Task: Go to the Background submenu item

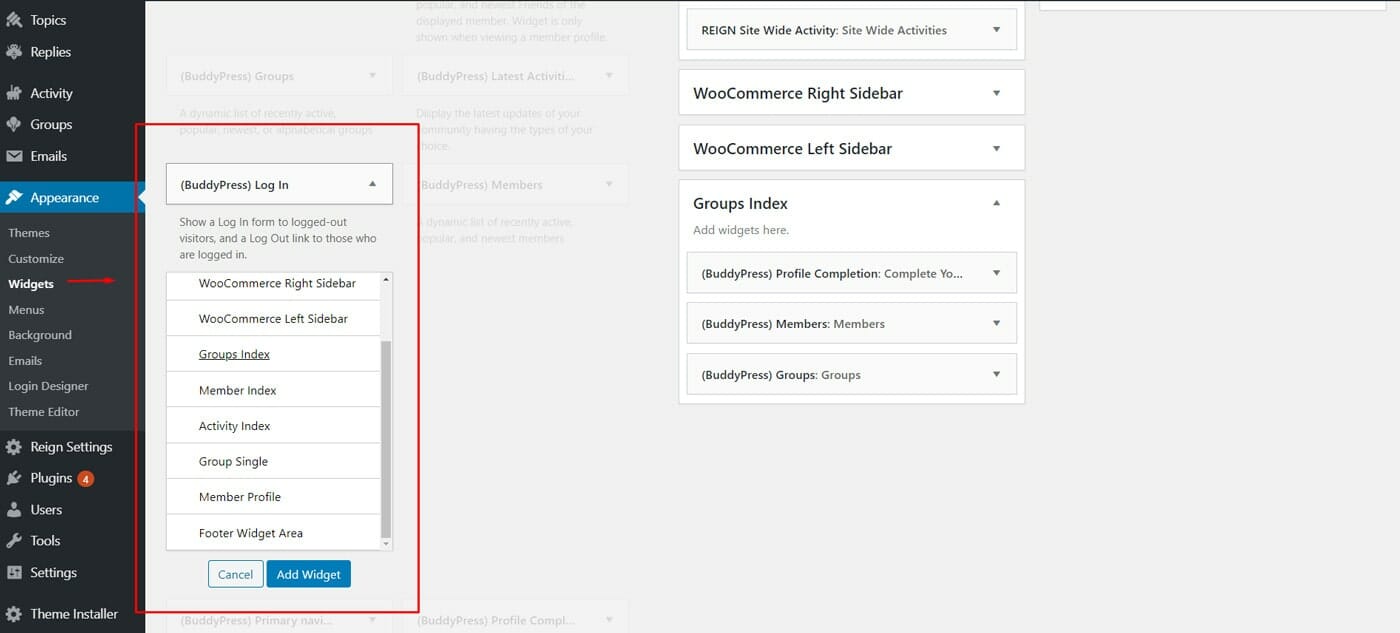Action: 40,335
